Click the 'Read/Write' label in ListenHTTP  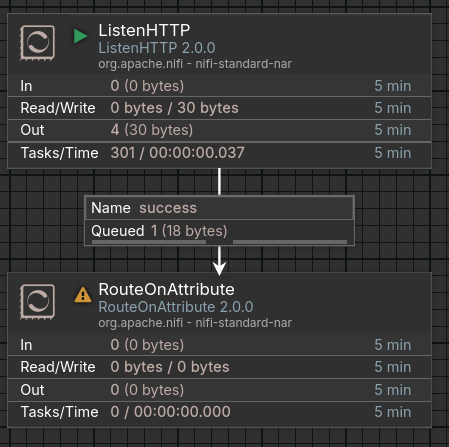[58, 108]
